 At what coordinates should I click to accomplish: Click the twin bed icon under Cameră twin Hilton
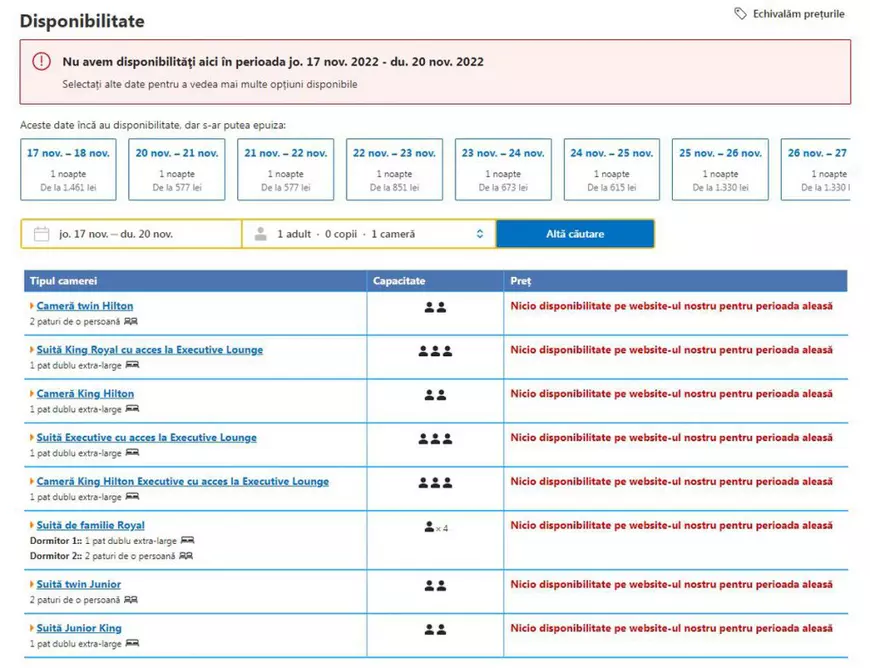131,321
